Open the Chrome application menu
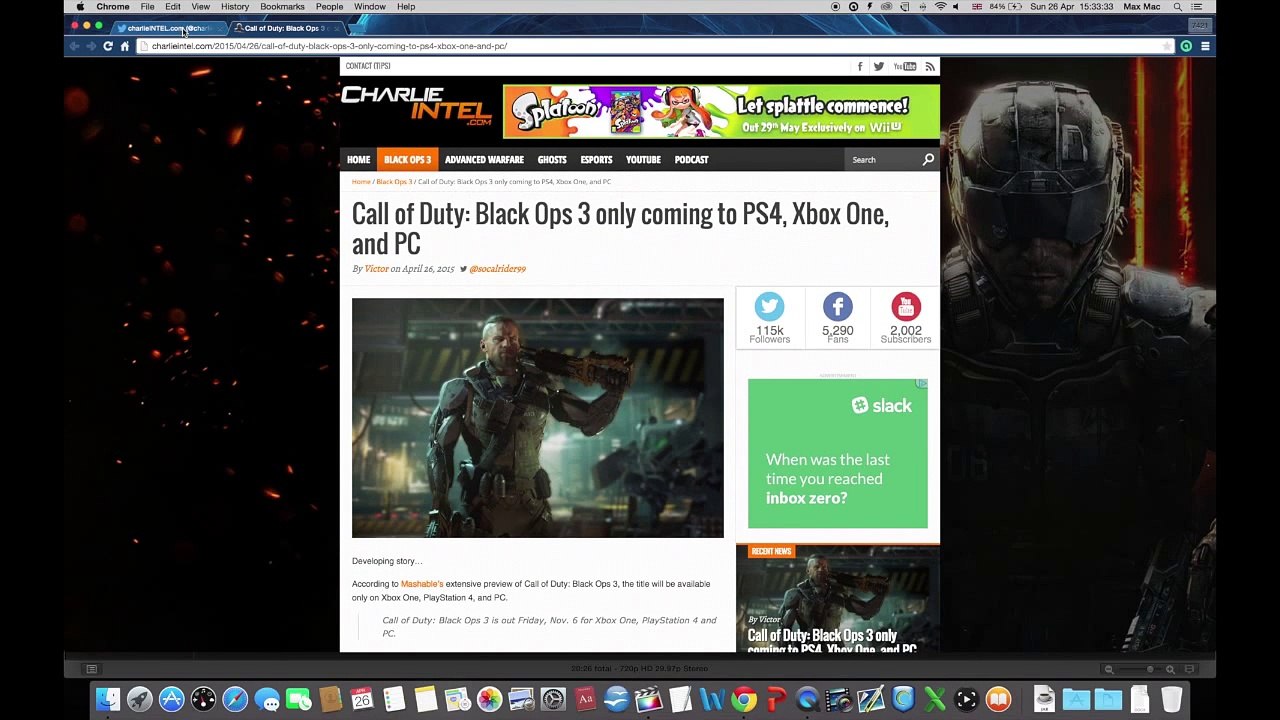 coord(113,7)
